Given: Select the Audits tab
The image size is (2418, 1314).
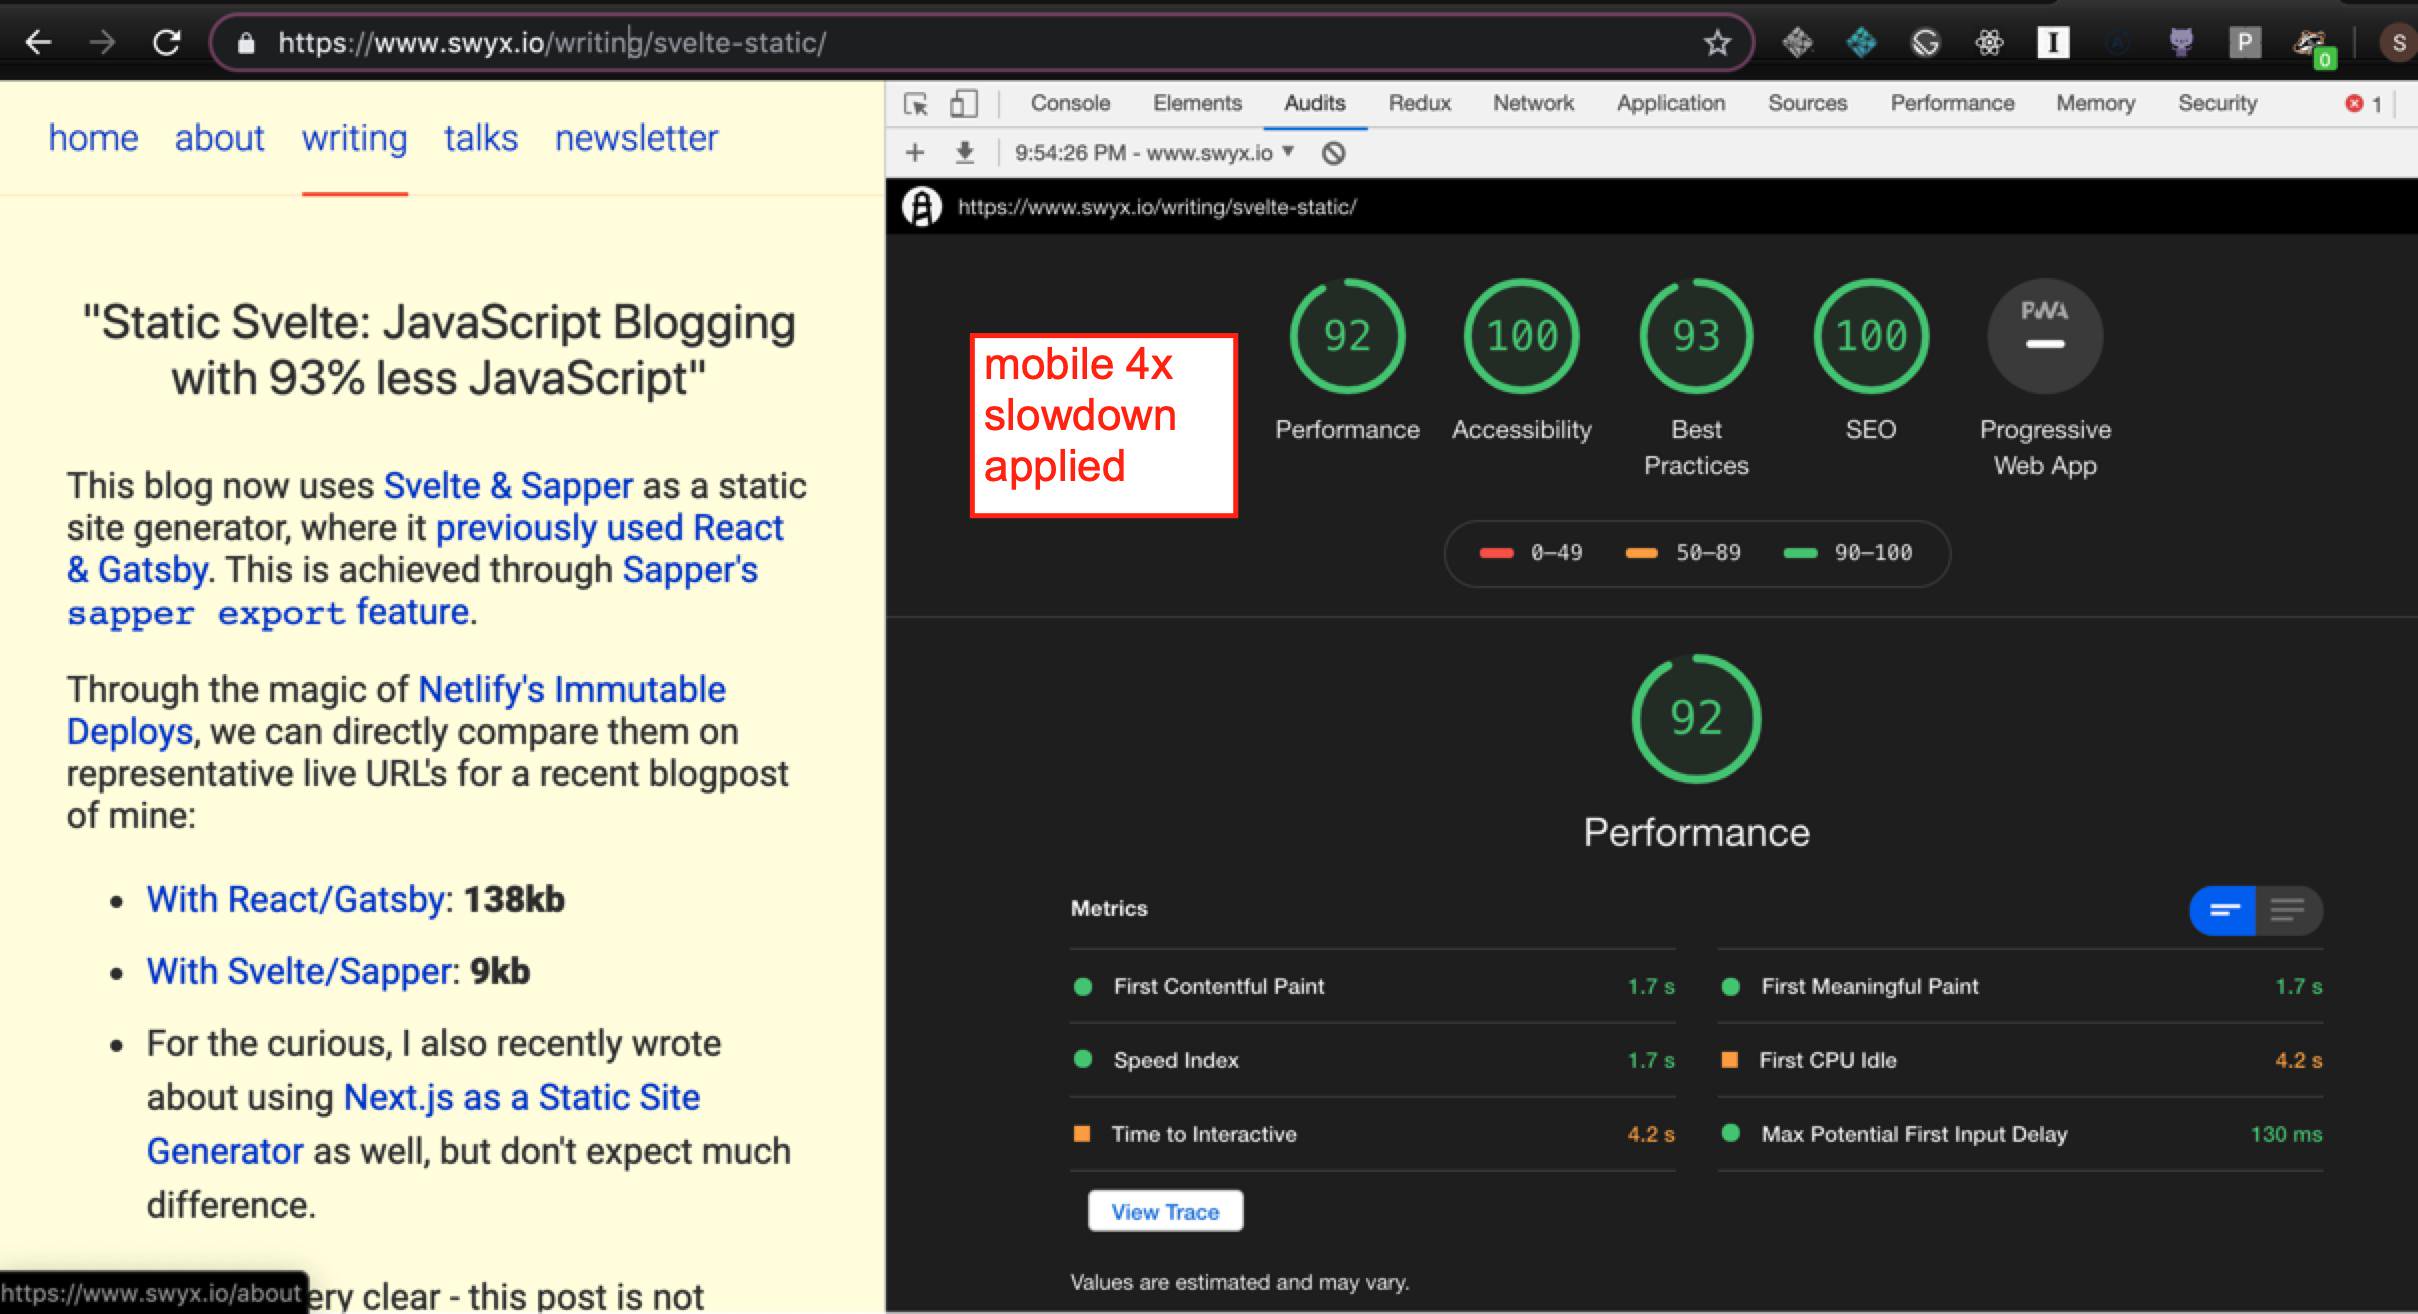Looking at the screenshot, I should pyautogui.click(x=1315, y=104).
